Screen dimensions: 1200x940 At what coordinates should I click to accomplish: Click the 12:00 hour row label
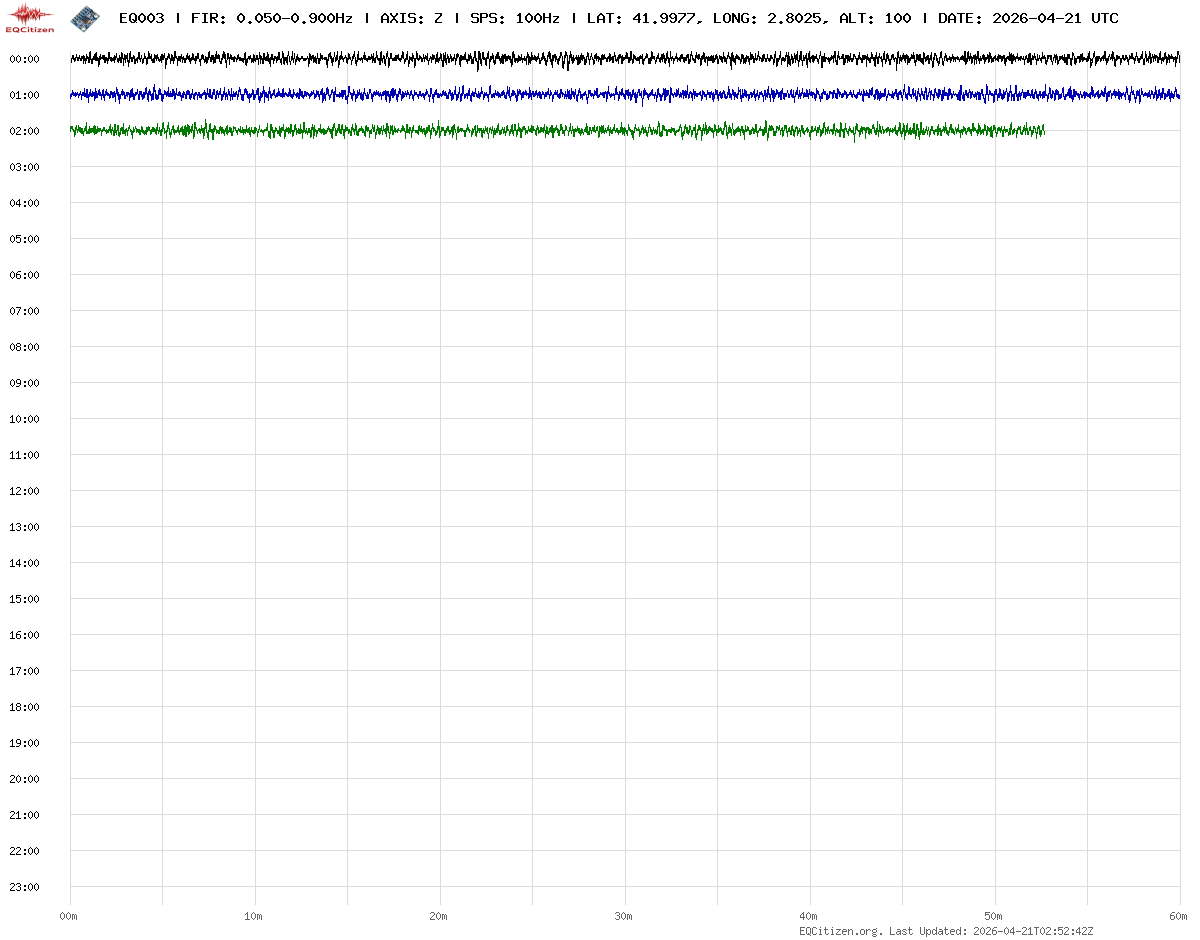(24, 491)
